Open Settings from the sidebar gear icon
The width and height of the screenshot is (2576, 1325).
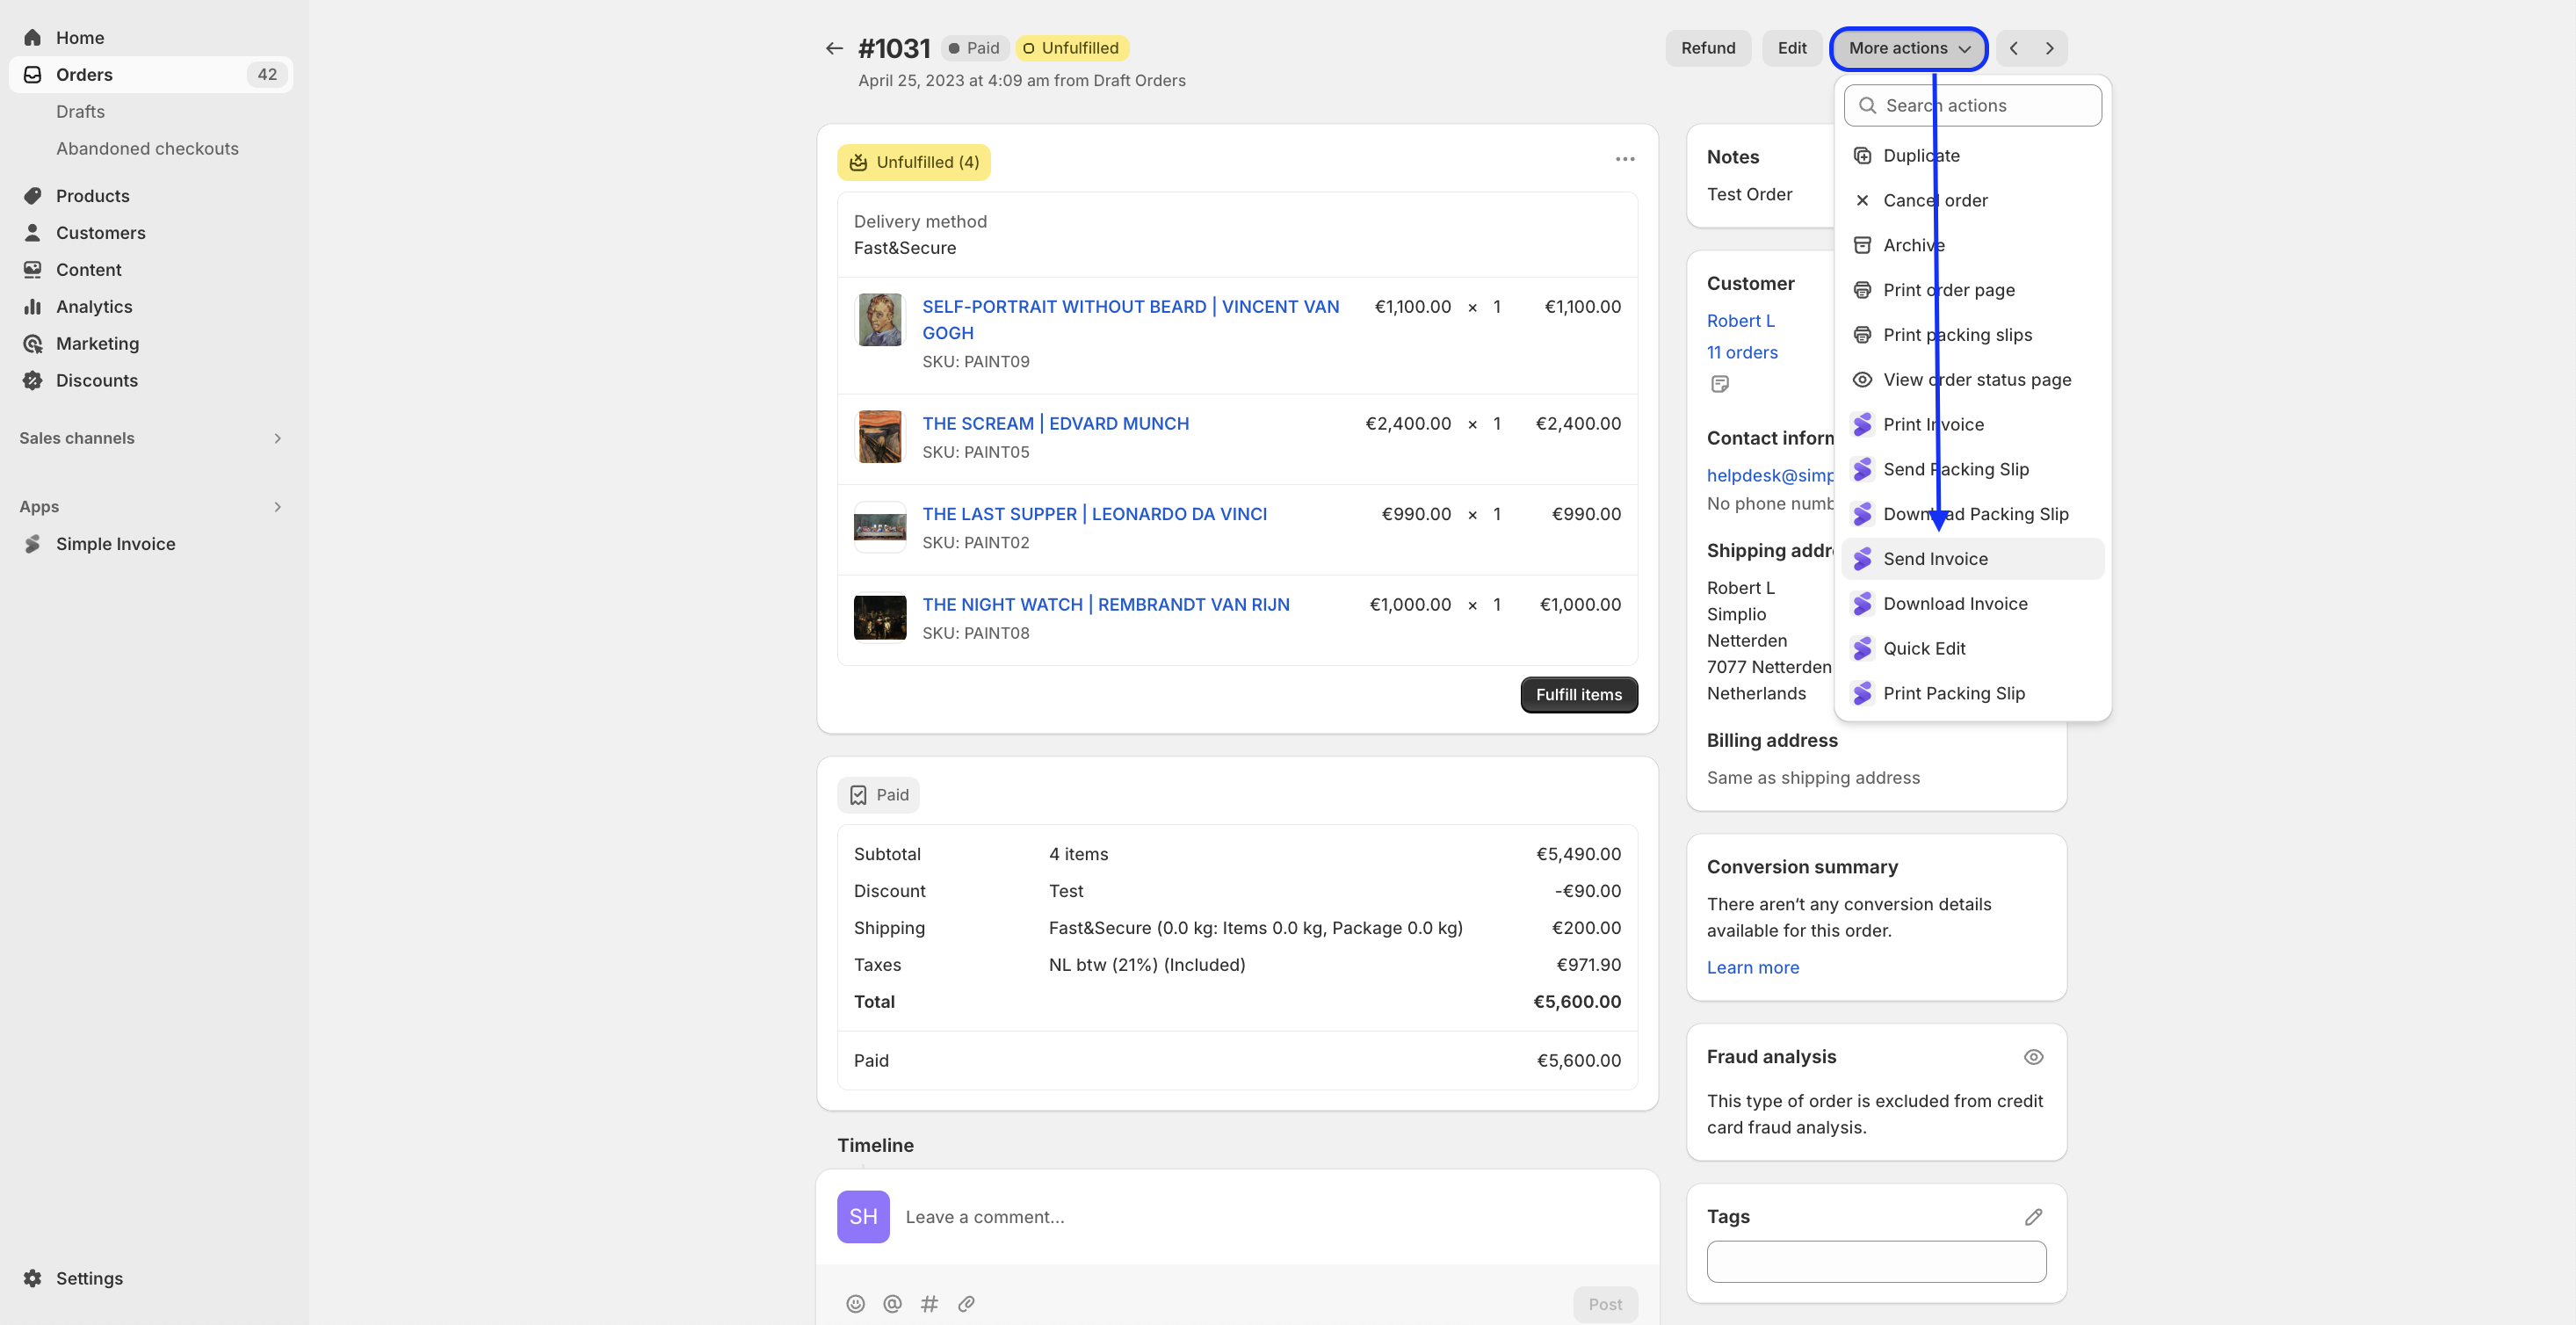pyautogui.click(x=33, y=1278)
